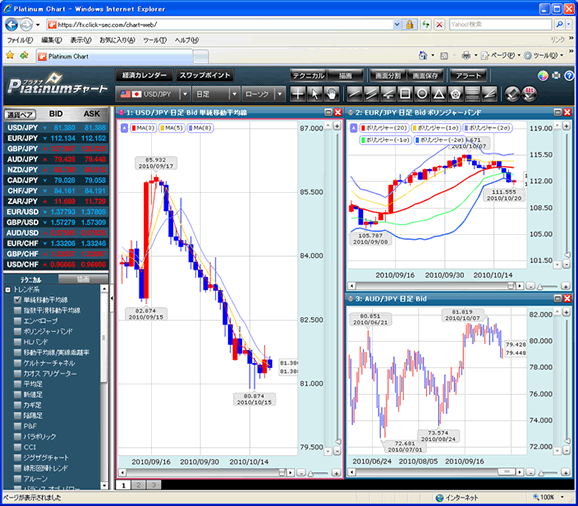Image resolution: width=578 pixels, height=506 pixels.
Task: Click the スワップポイント button
Action: click(x=205, y=76)
